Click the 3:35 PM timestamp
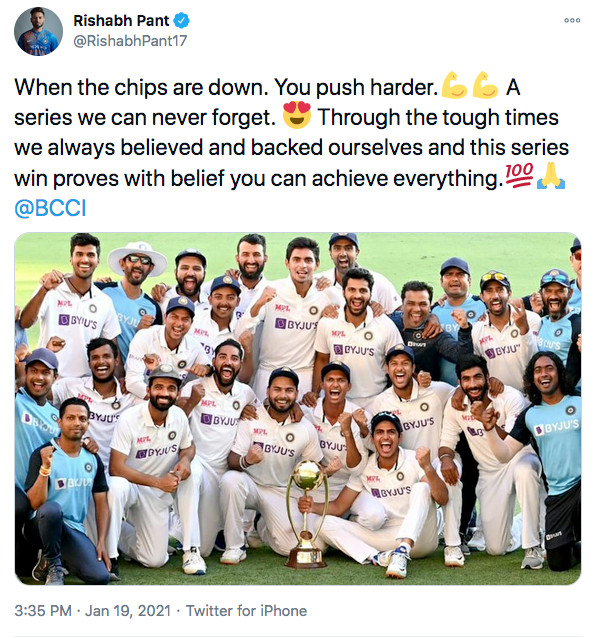 [43, 611]
